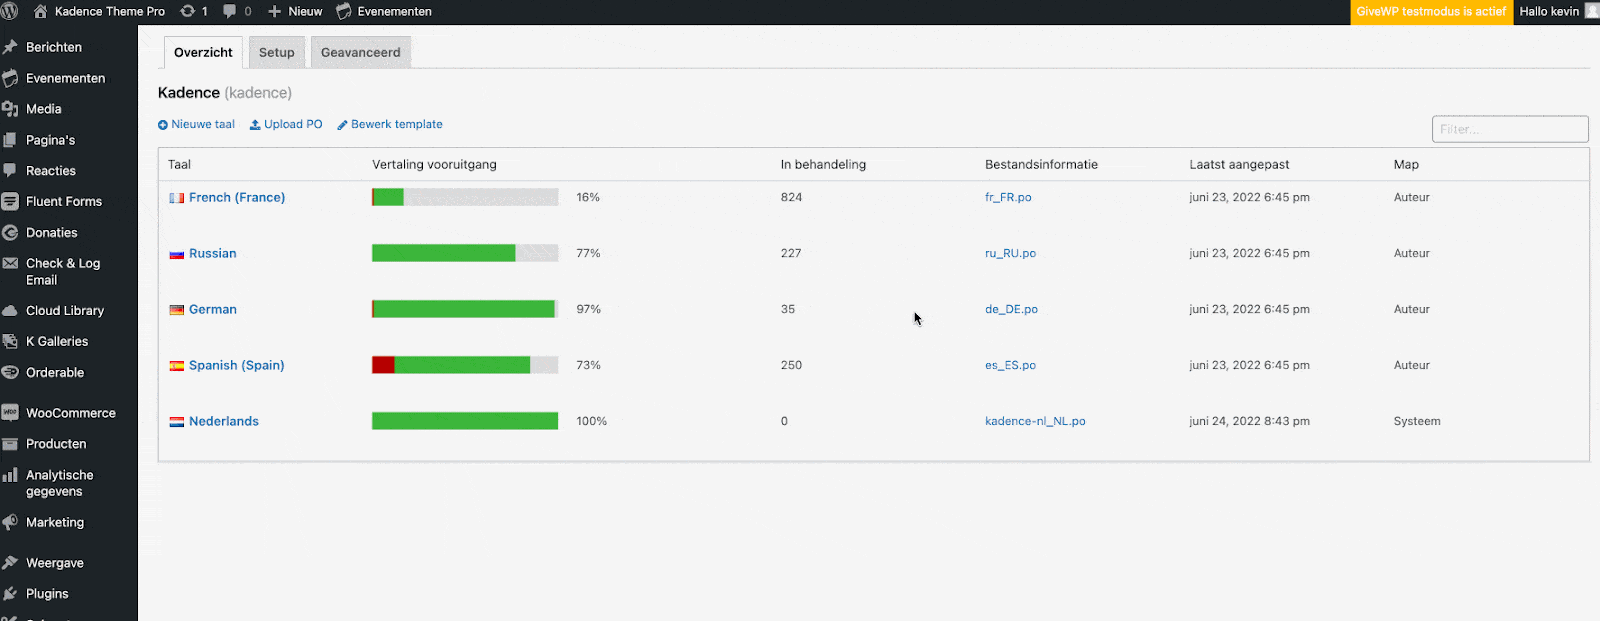This screenshot has height=621, width=1600.
Task: Open the de_DE.po file link
Action: (1011, 310)
